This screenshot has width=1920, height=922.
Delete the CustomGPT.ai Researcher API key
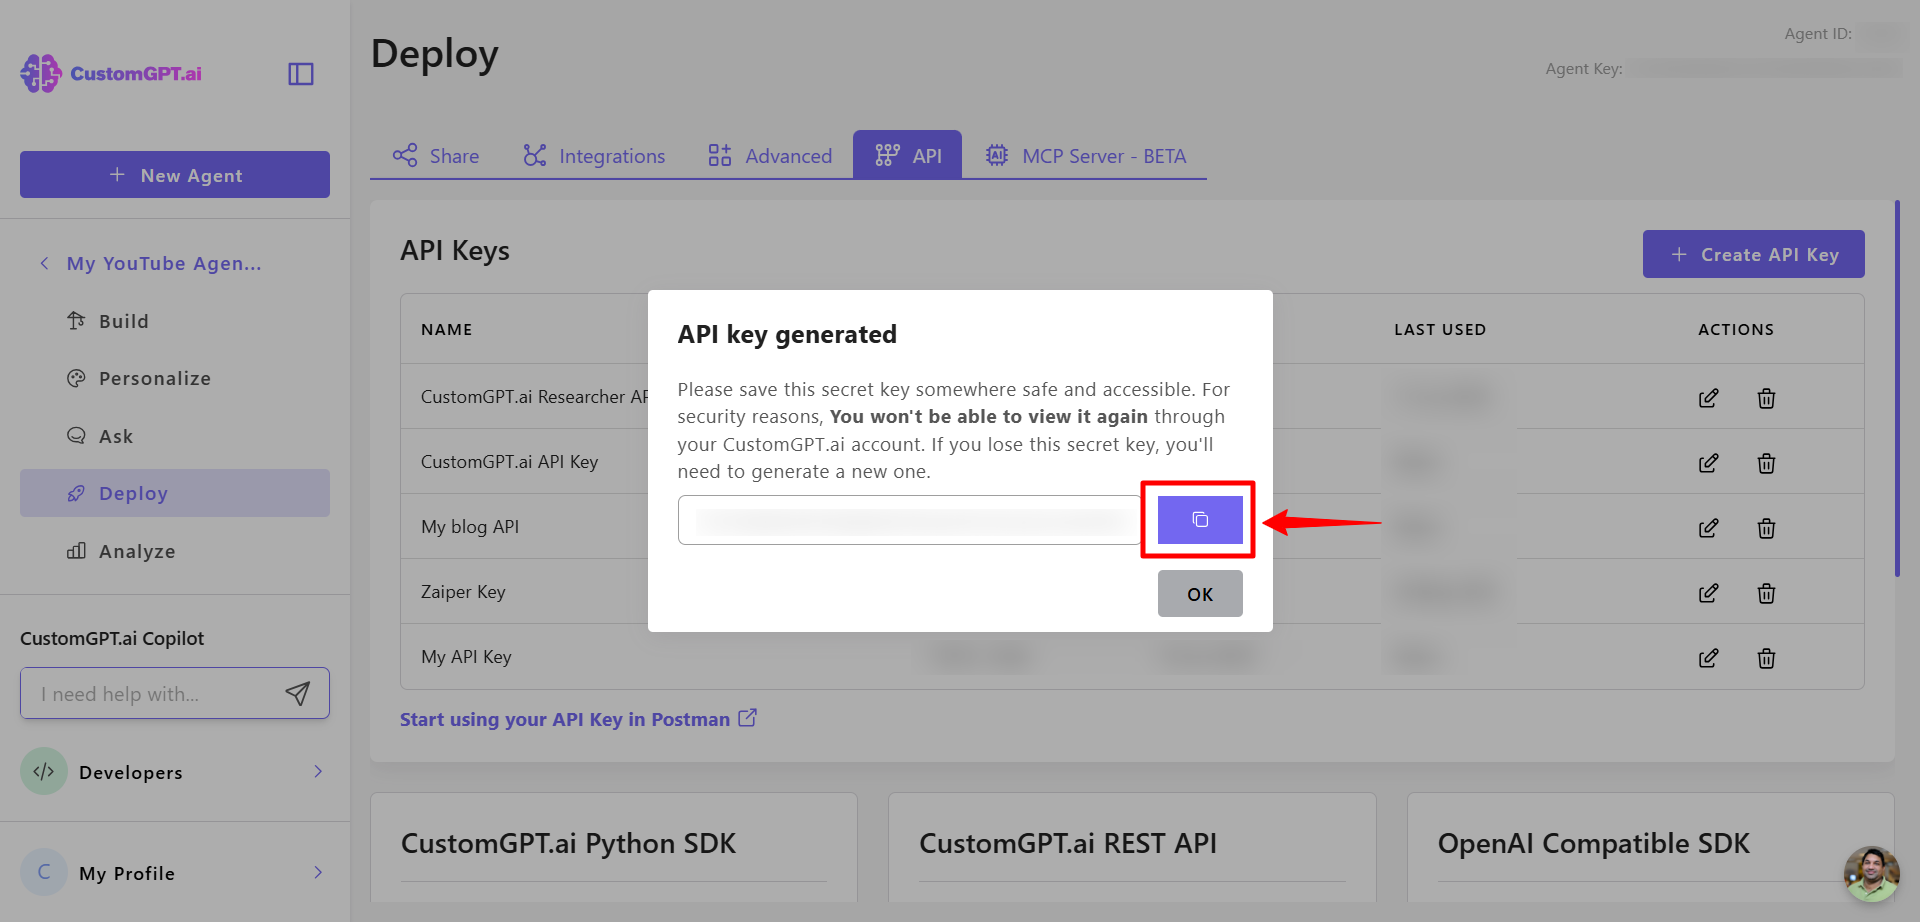(1767, 398)
